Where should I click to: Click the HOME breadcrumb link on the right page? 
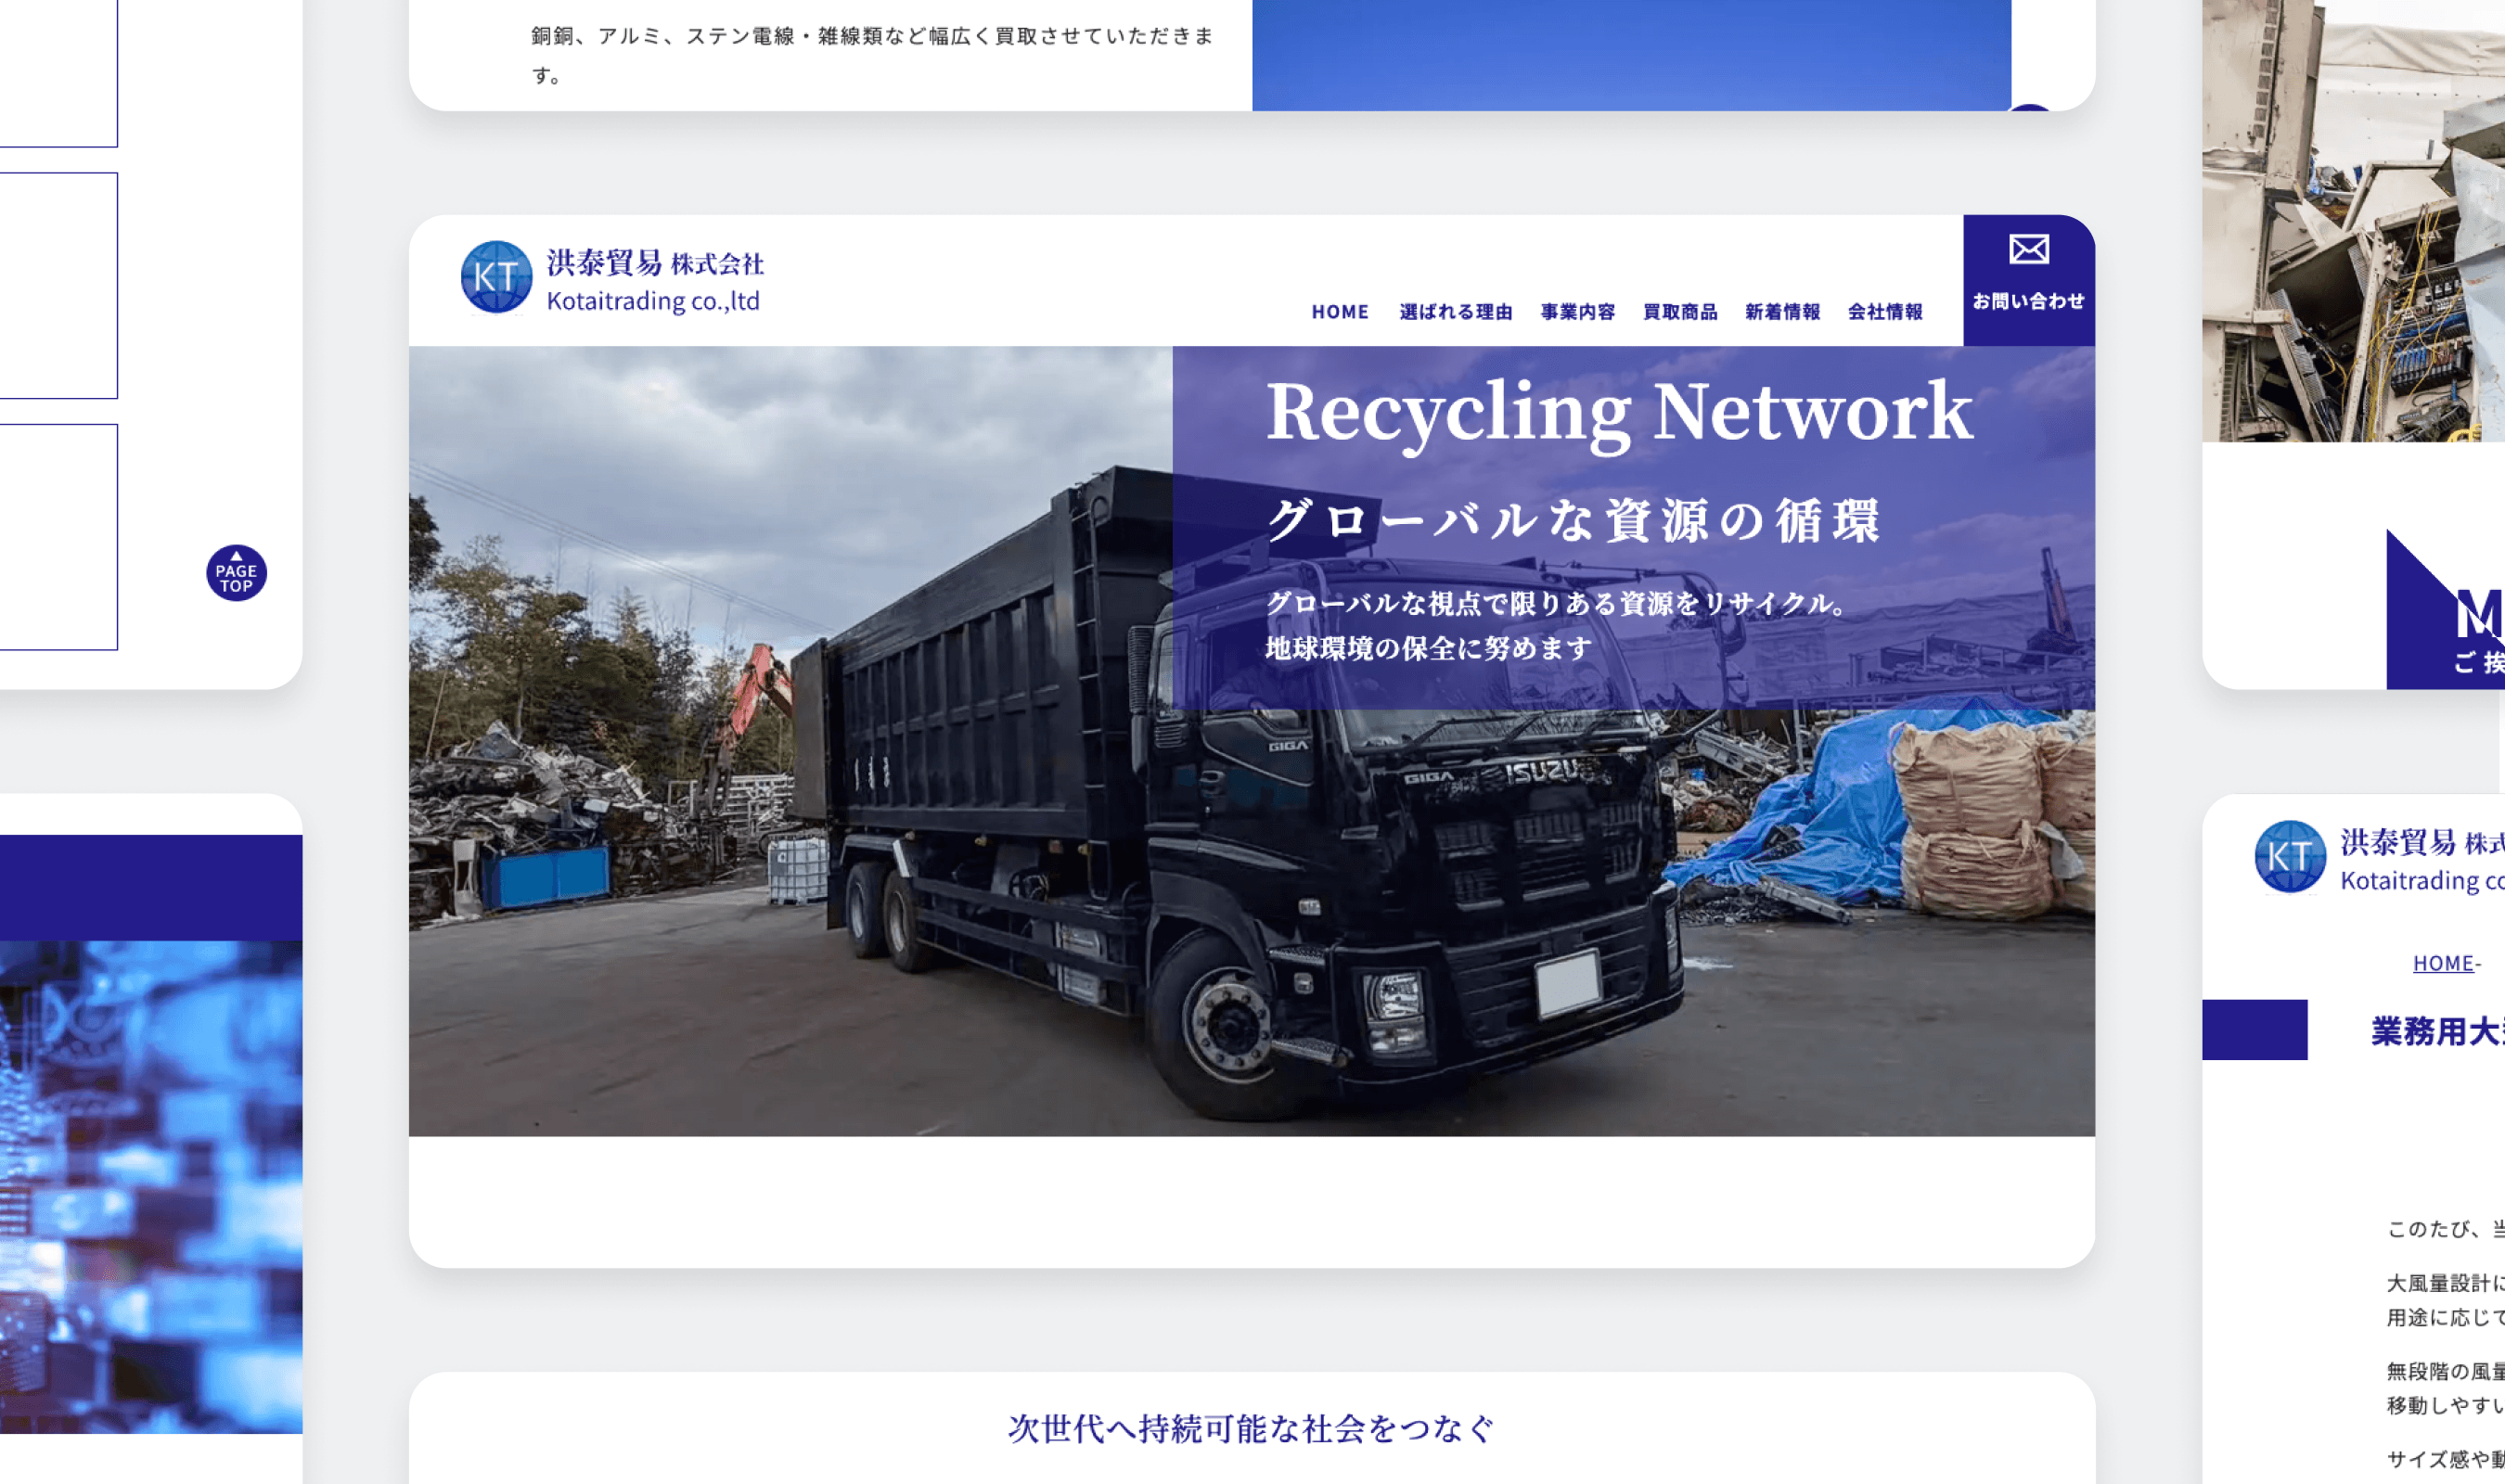[x=2442, y=963]
